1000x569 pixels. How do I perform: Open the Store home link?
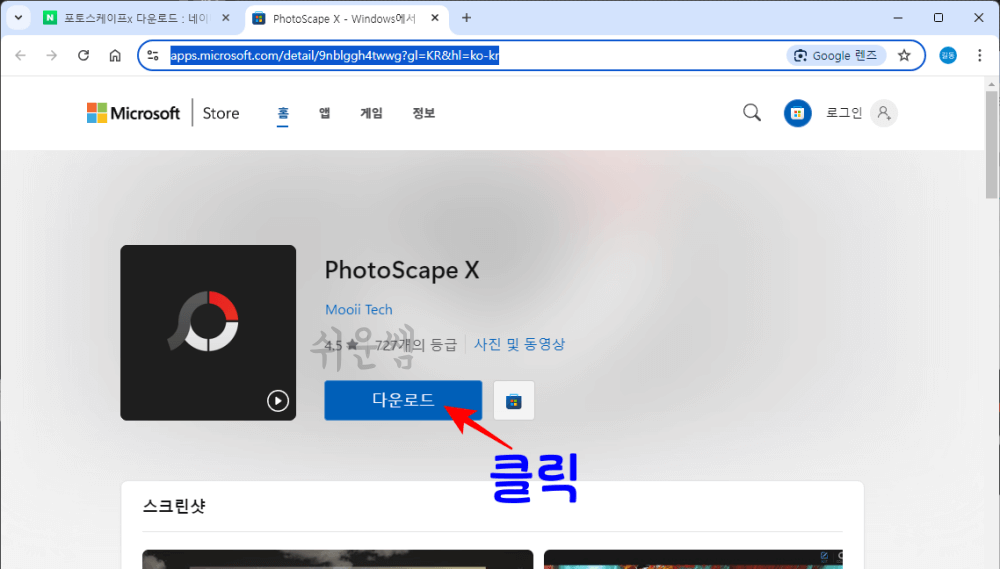click(221, 113)
